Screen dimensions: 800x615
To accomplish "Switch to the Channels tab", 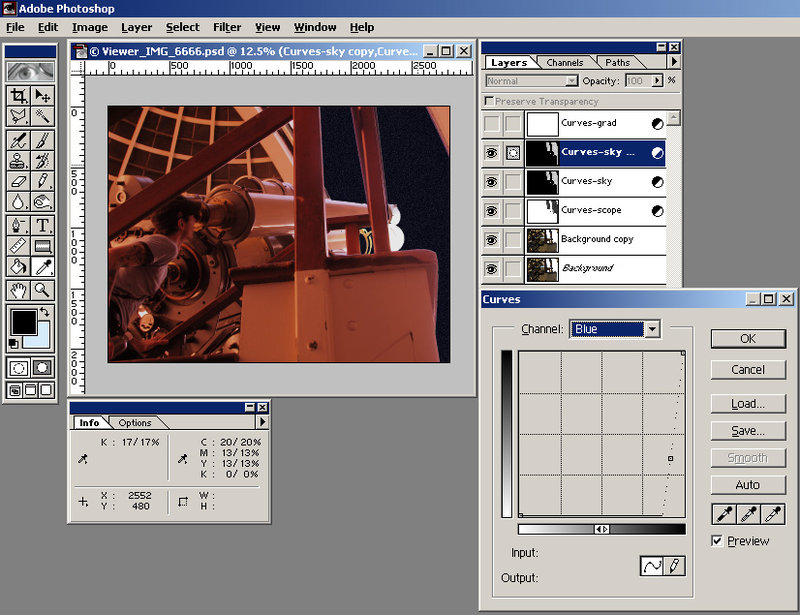I will pos(564,62).
